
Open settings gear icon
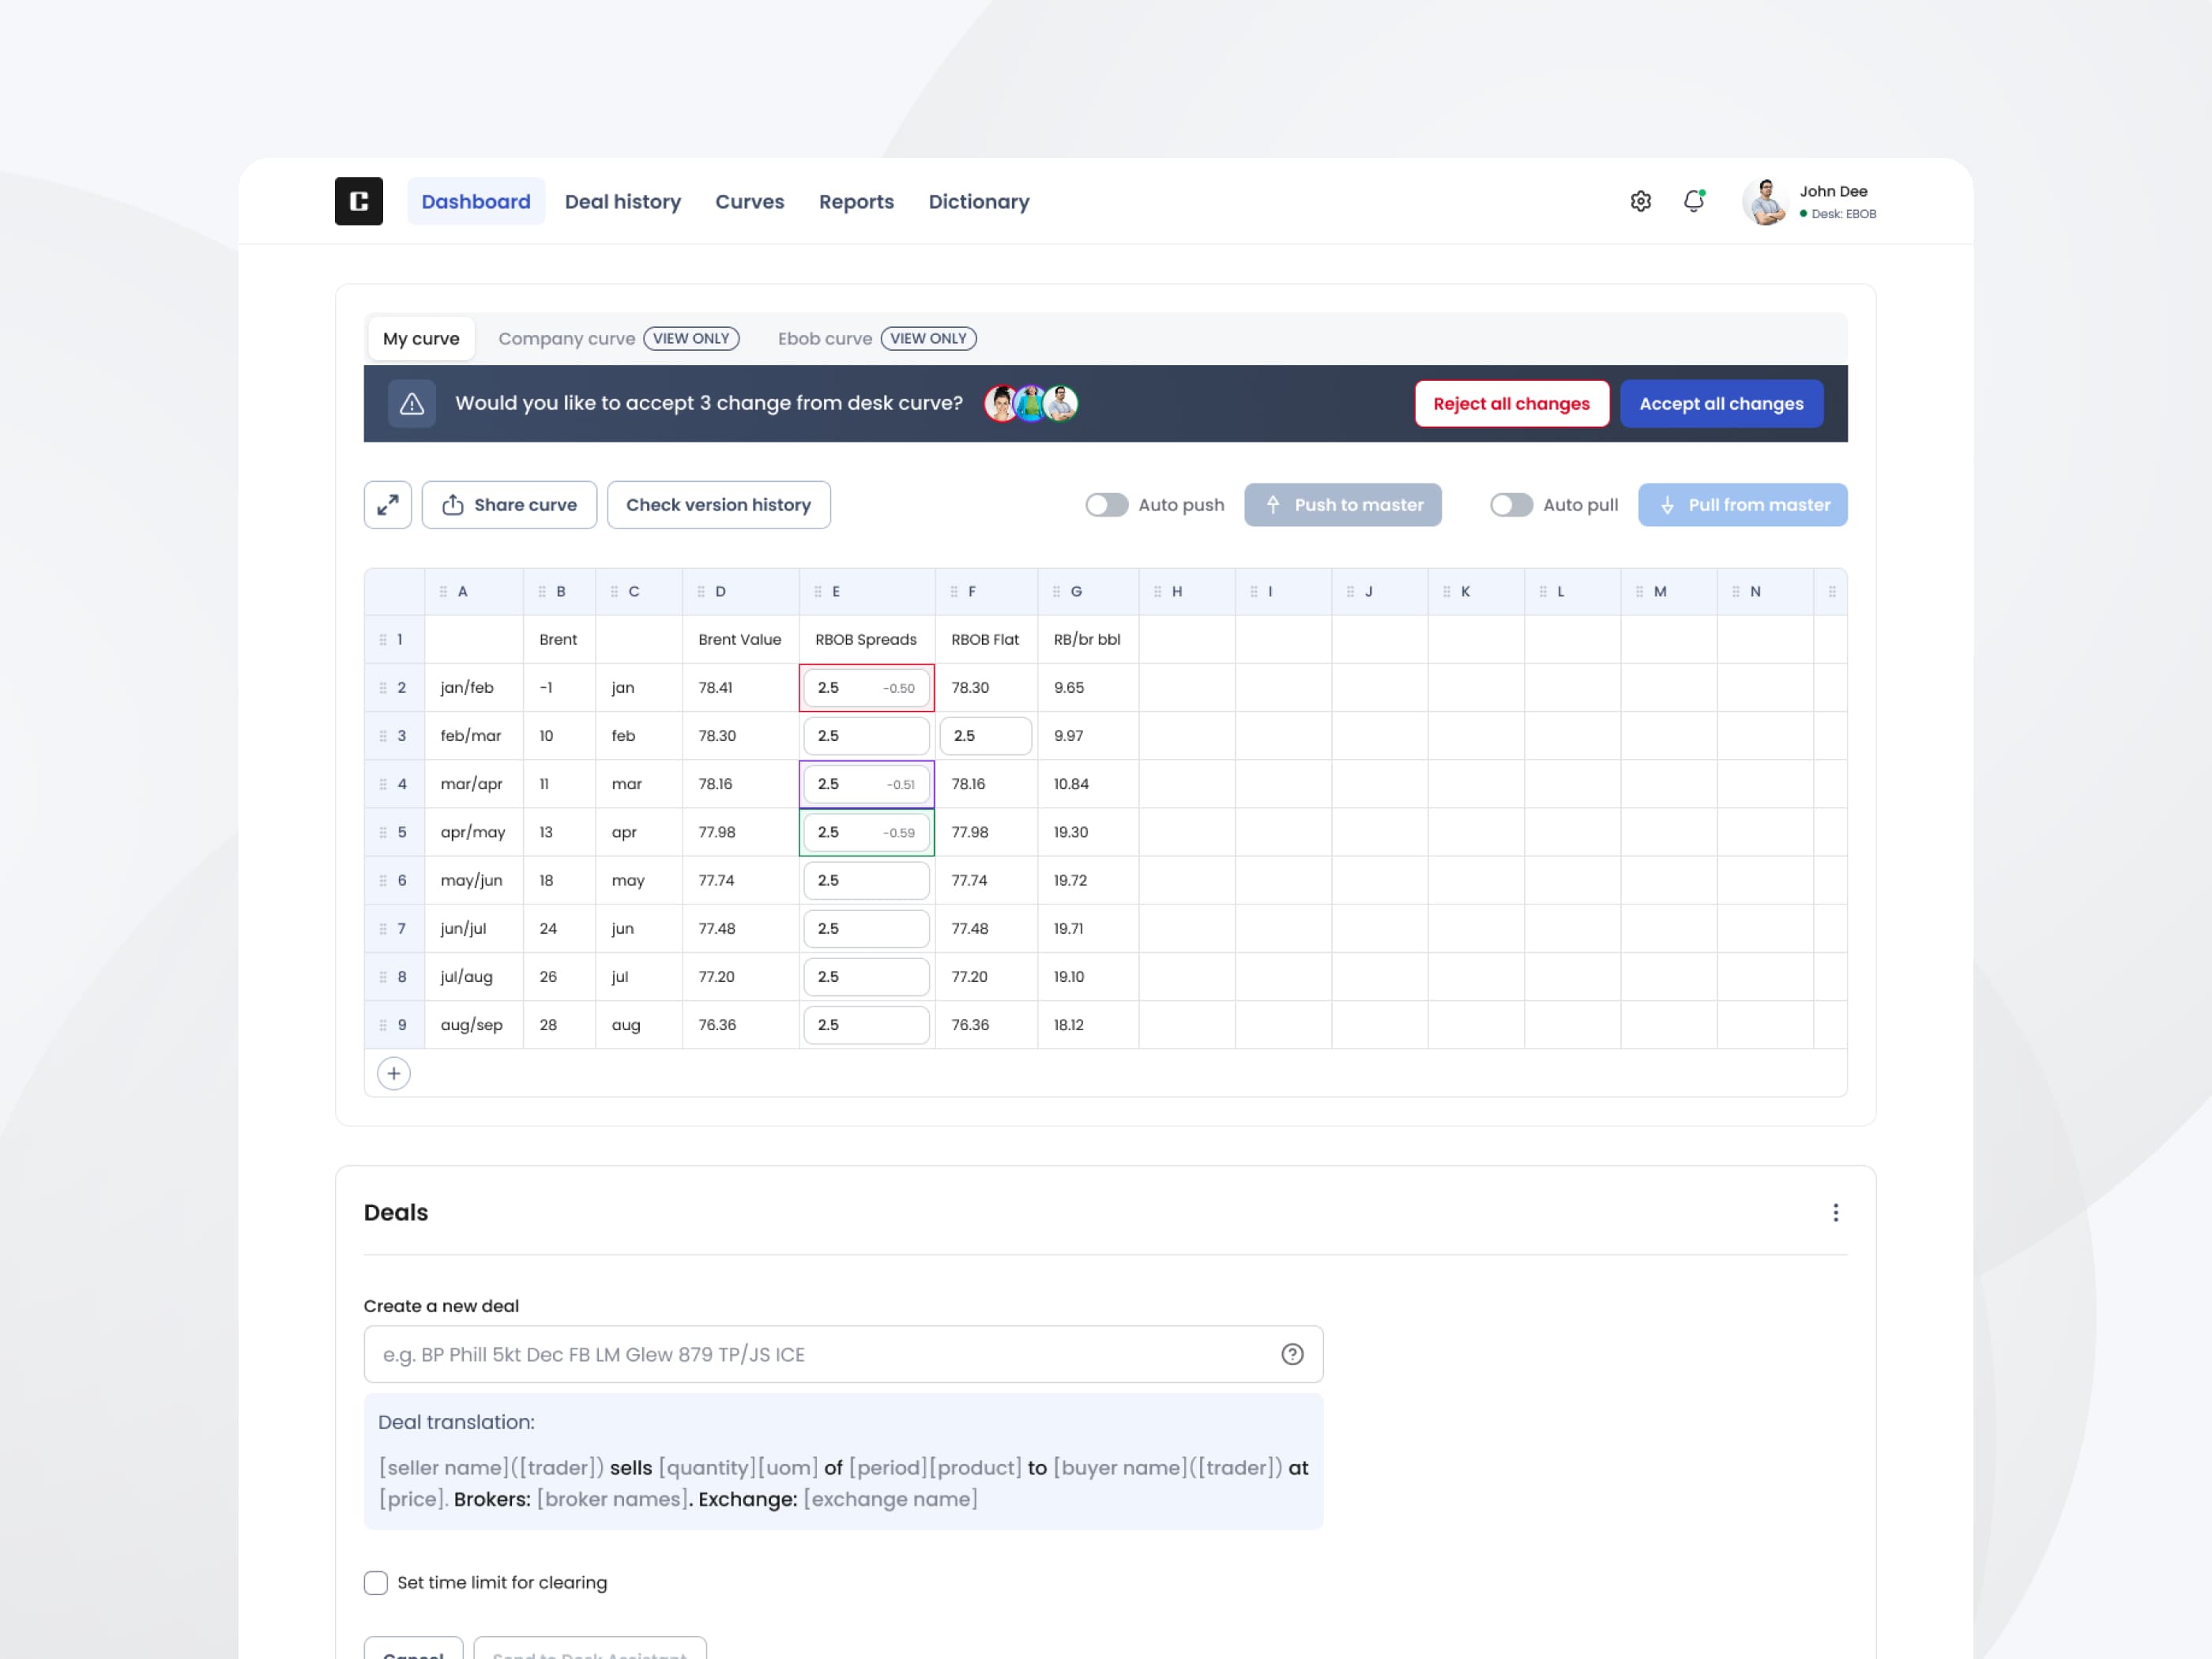pos(1640,201)
